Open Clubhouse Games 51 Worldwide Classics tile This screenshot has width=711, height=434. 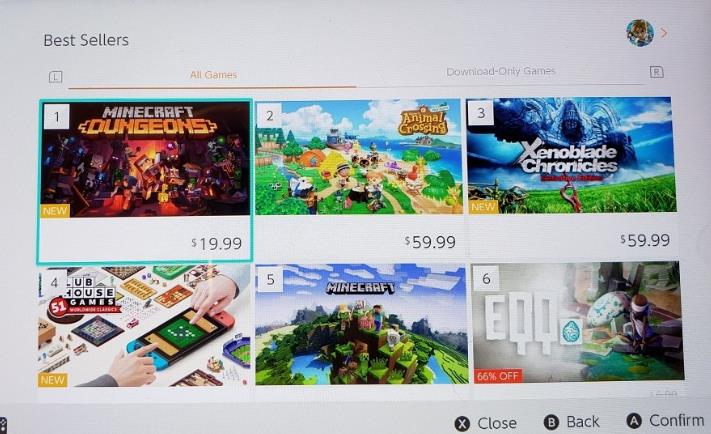(144, 327)
